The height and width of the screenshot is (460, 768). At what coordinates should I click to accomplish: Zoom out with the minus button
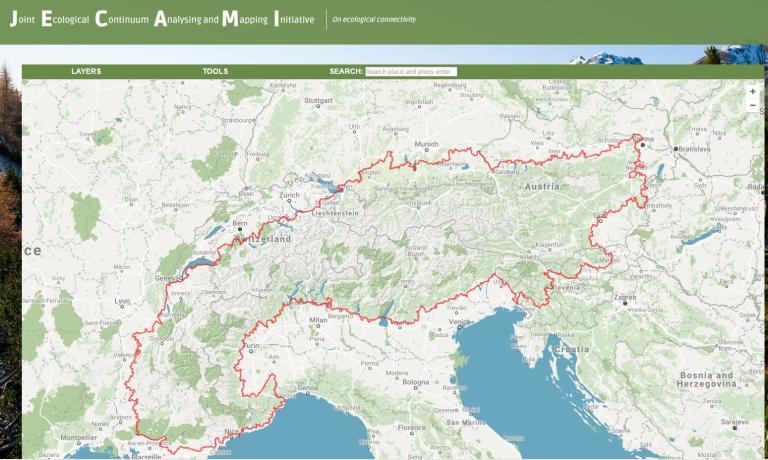tap(753, 104)
